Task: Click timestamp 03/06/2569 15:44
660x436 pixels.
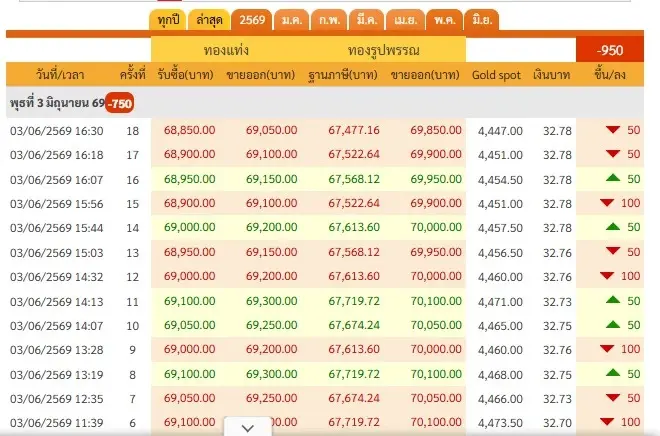Action: pos(57,228)
